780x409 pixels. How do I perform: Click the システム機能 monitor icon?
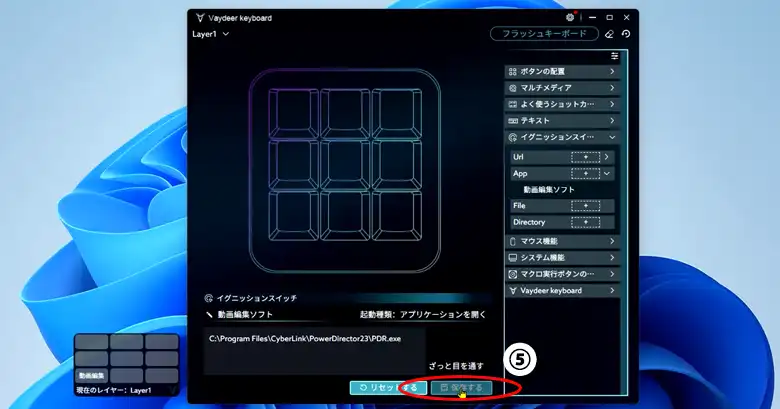[513, 258]
